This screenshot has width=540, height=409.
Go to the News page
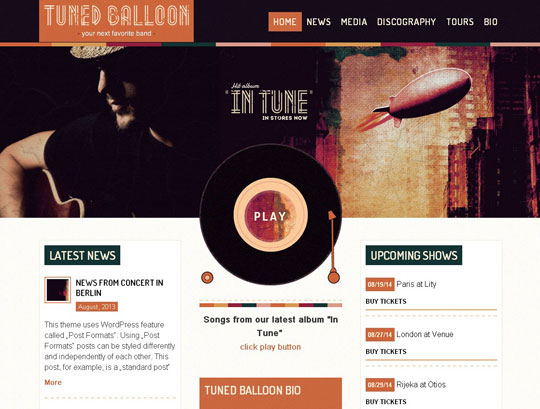click(x=319, y=22)
